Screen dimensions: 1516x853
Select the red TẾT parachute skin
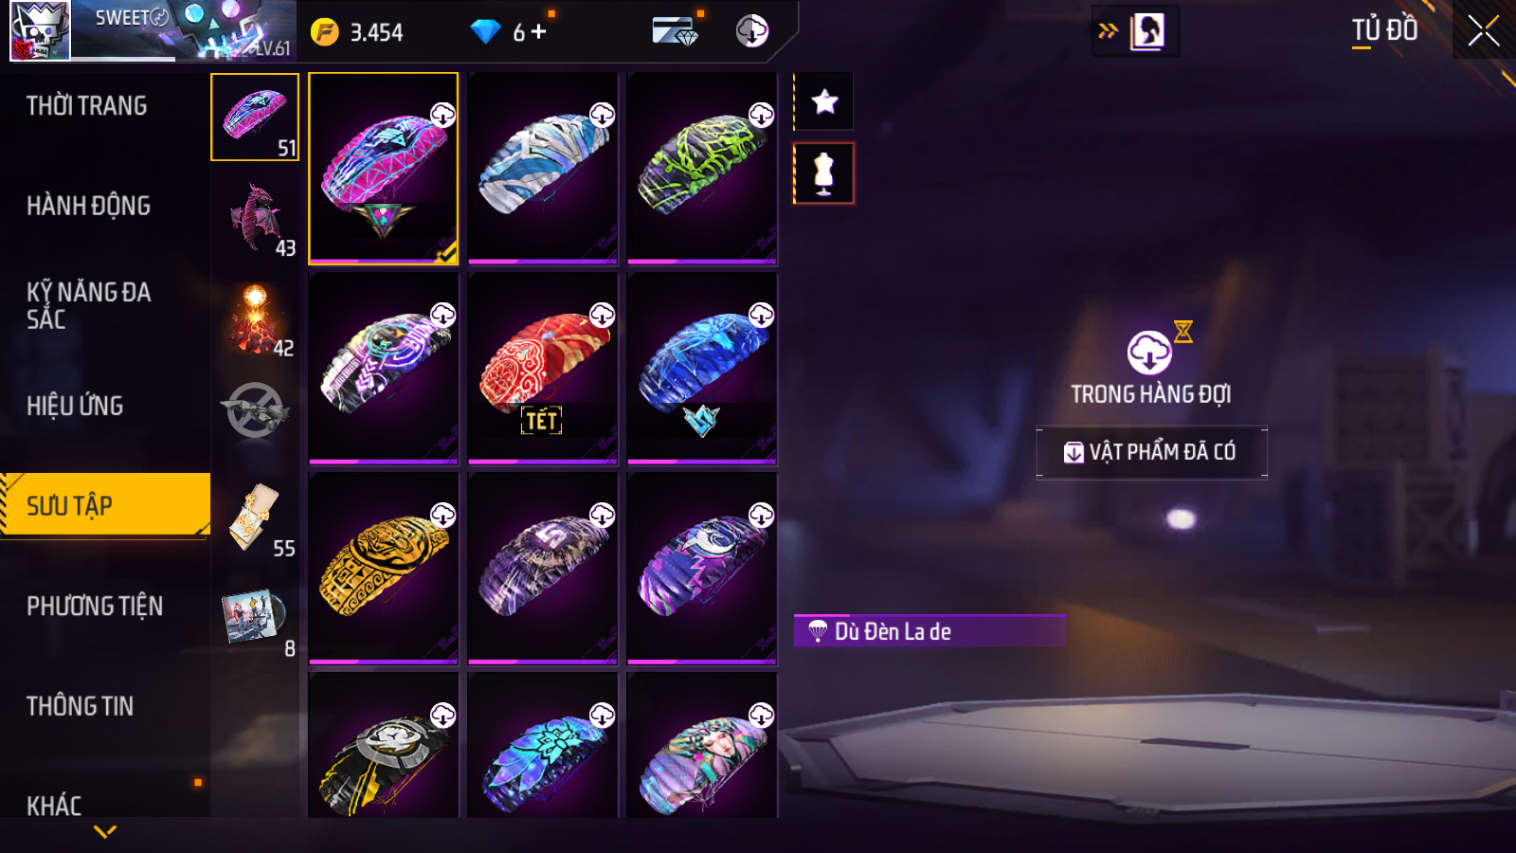pyautogui.click(x=543, y=368)
